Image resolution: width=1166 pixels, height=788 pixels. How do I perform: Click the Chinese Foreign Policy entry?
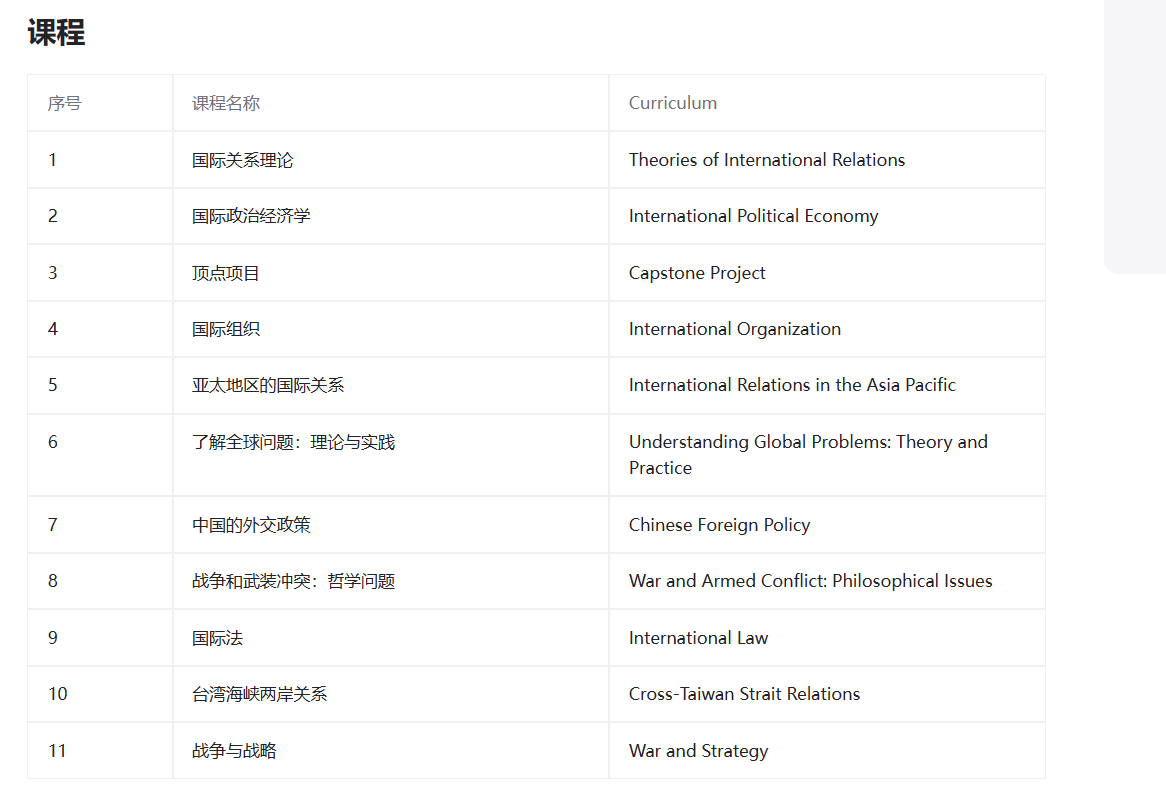719,525
